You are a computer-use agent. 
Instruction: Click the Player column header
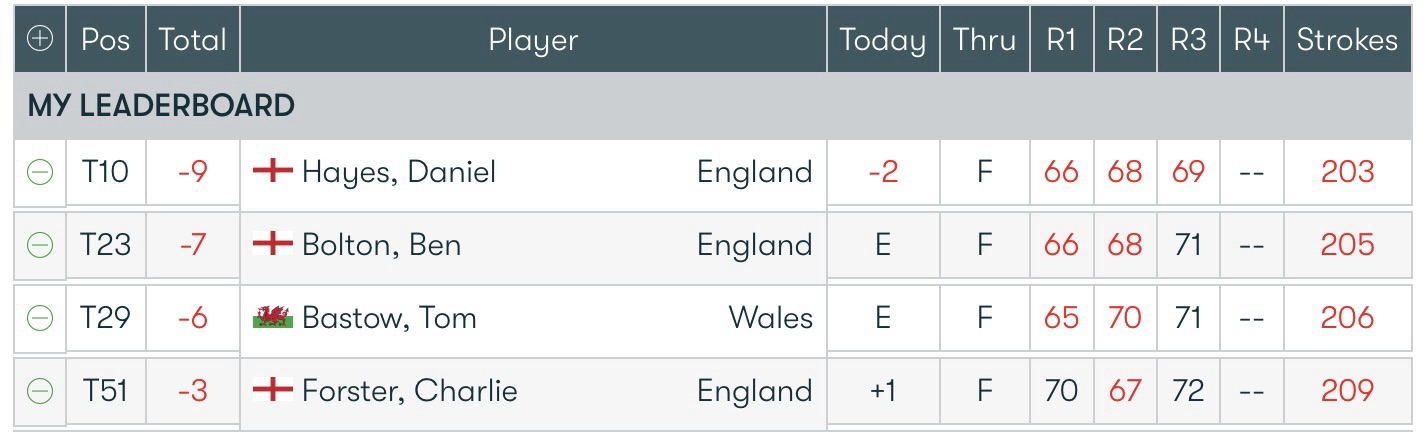pyautogui.click(x=533, y=40)
